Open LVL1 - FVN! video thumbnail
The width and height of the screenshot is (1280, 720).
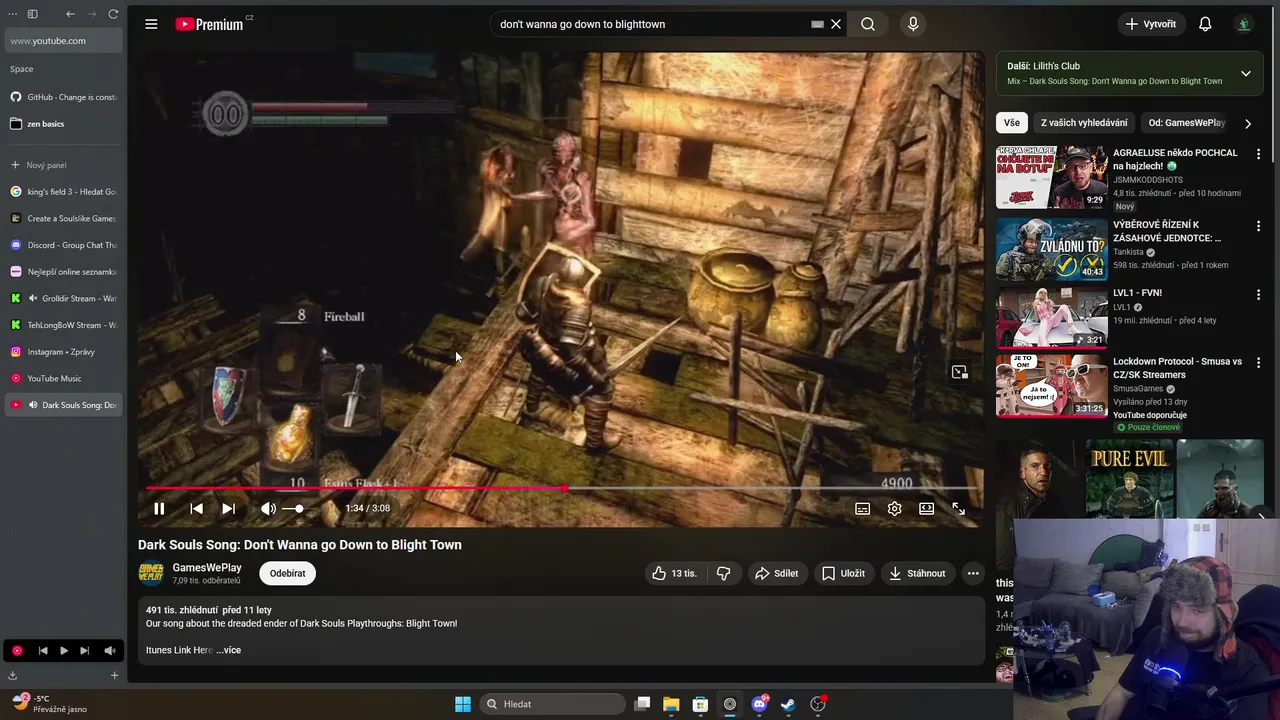click(1051, 317)
